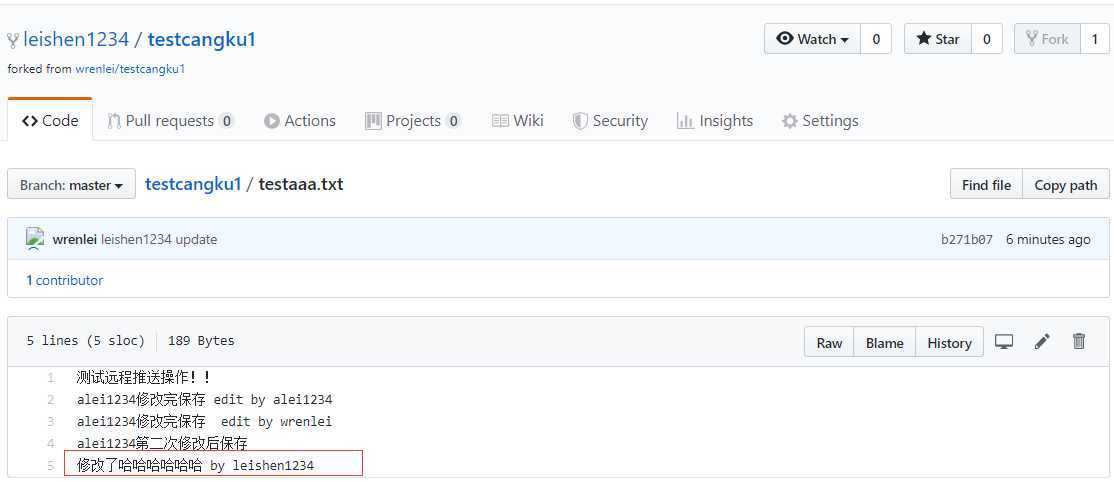Click the line ending 'edit by alei1234'
This screenshot has width=1114, height=482.
tap(205, 400)
